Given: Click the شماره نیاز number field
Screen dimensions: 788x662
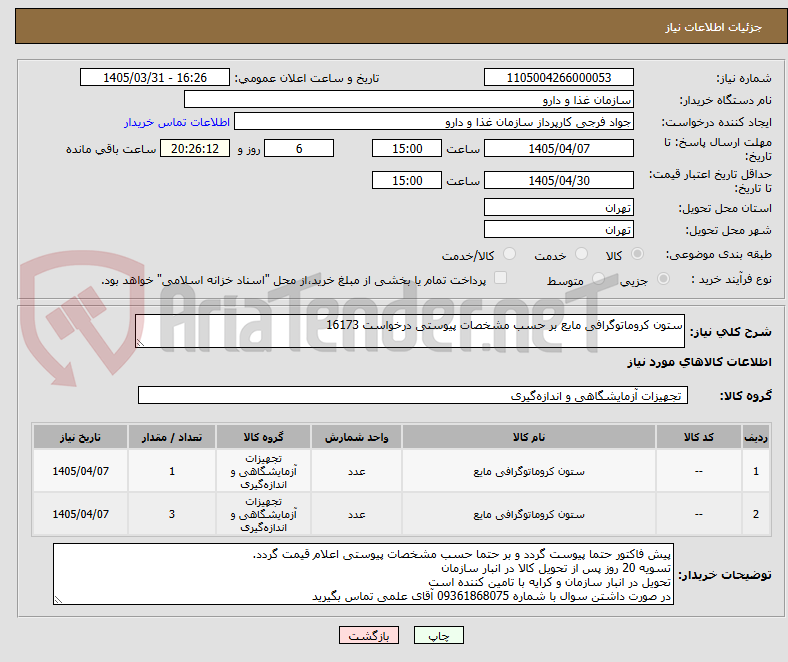Looking at the screenshot, I should click(559, 77).
